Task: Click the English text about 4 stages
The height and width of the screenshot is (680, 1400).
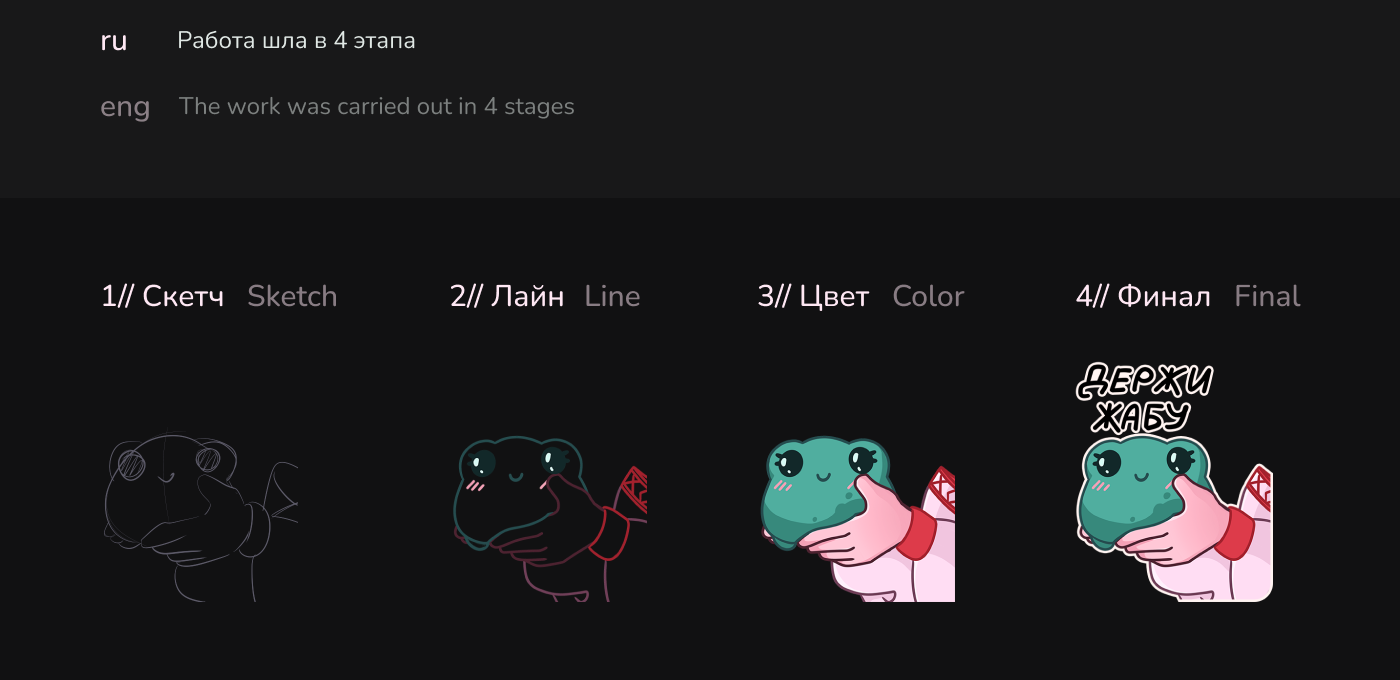Action: [x=376, y=106]
